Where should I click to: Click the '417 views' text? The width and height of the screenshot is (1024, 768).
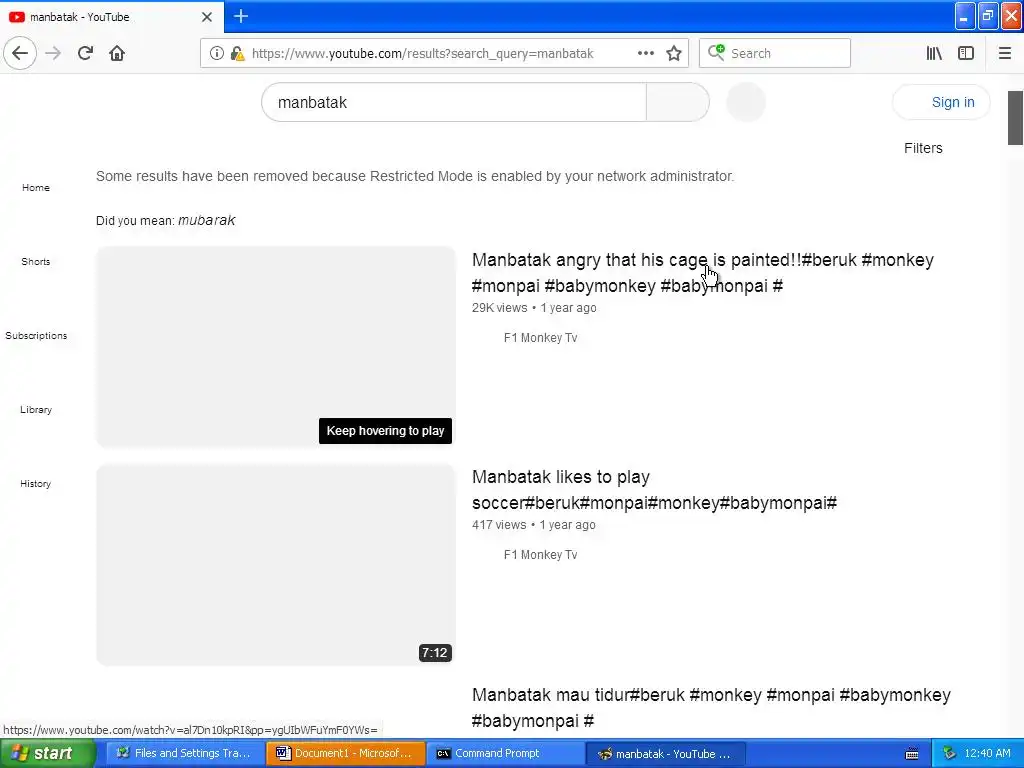(499, 524)
